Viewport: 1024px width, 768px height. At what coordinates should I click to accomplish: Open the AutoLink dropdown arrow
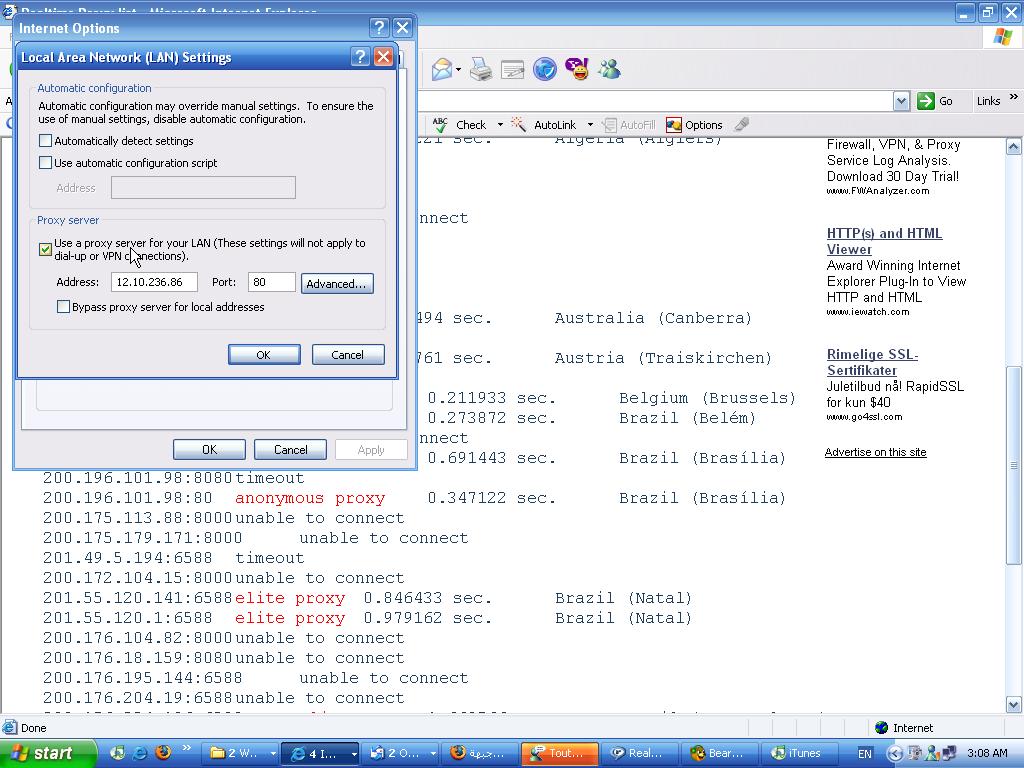click(x=590, y=125)
